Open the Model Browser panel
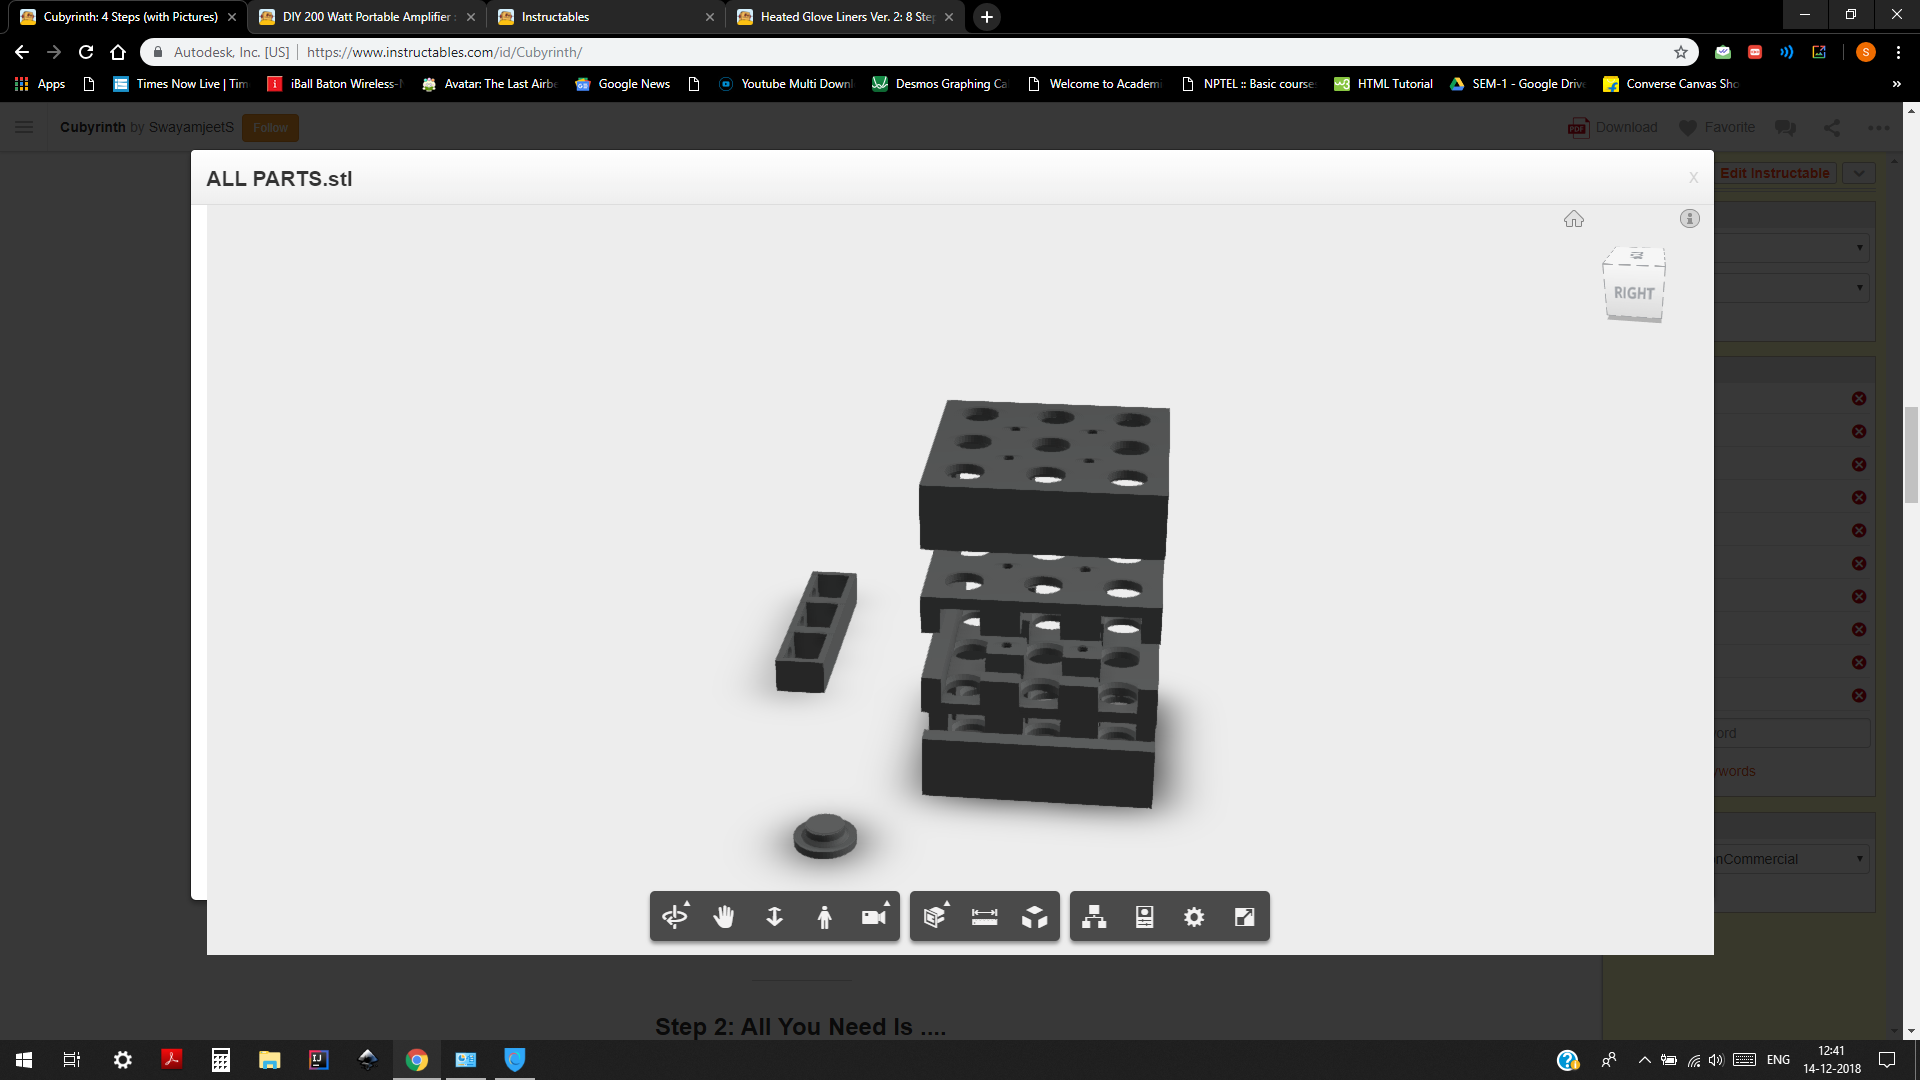The width and height of the screenshot is (1920, 1080). coord(1094,916)
